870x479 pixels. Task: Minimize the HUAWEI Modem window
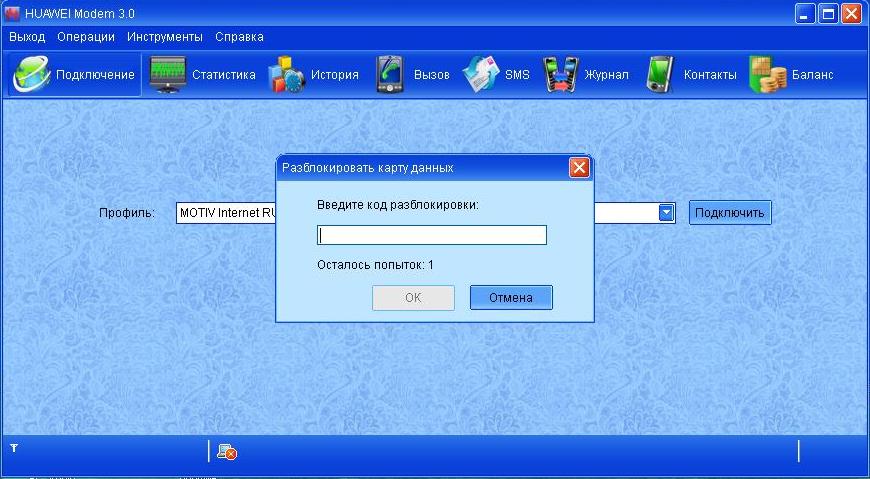[x=805, y=13]
